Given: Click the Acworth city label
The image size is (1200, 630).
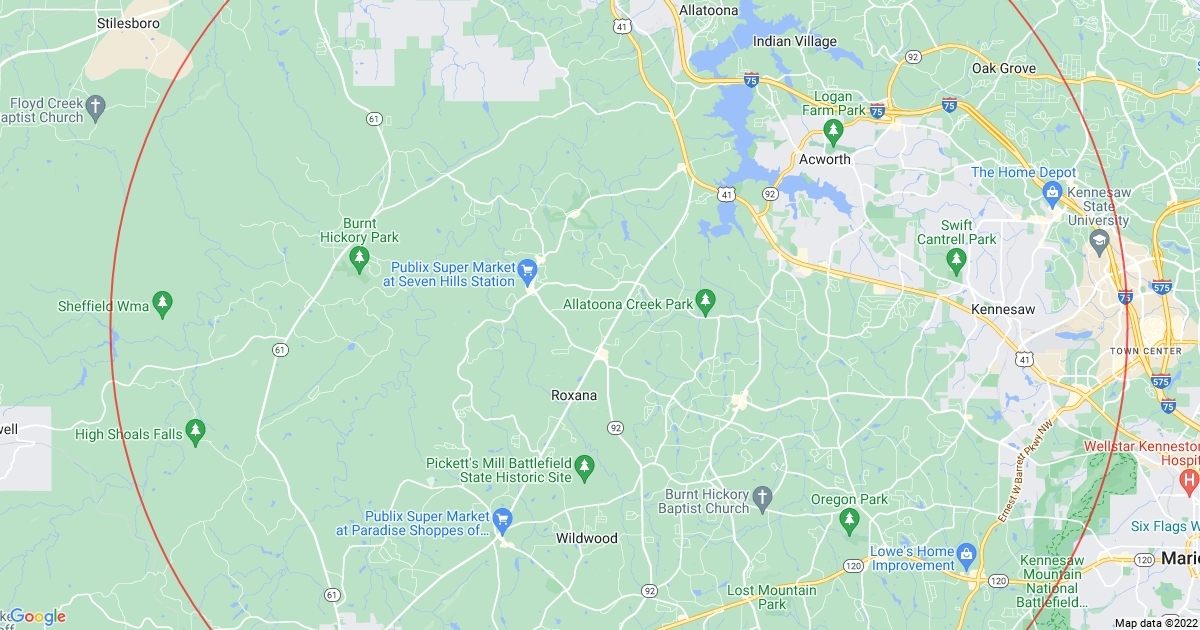Looking at the screenshot, I should point(825,159).
